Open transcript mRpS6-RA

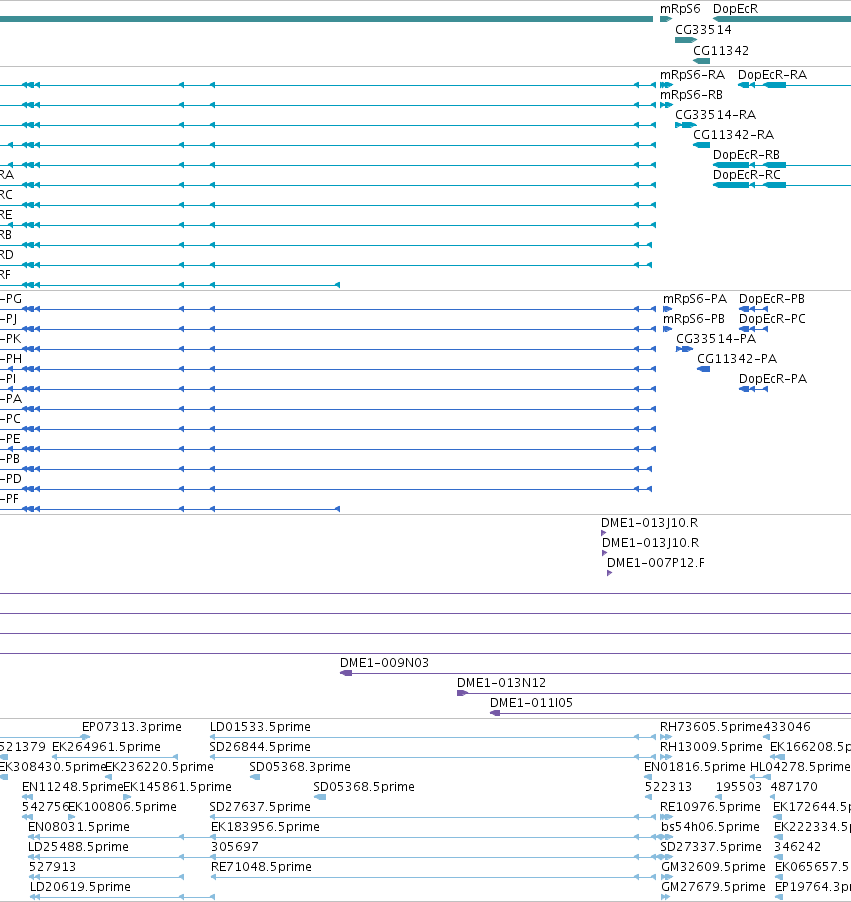[x=666, y=85]
